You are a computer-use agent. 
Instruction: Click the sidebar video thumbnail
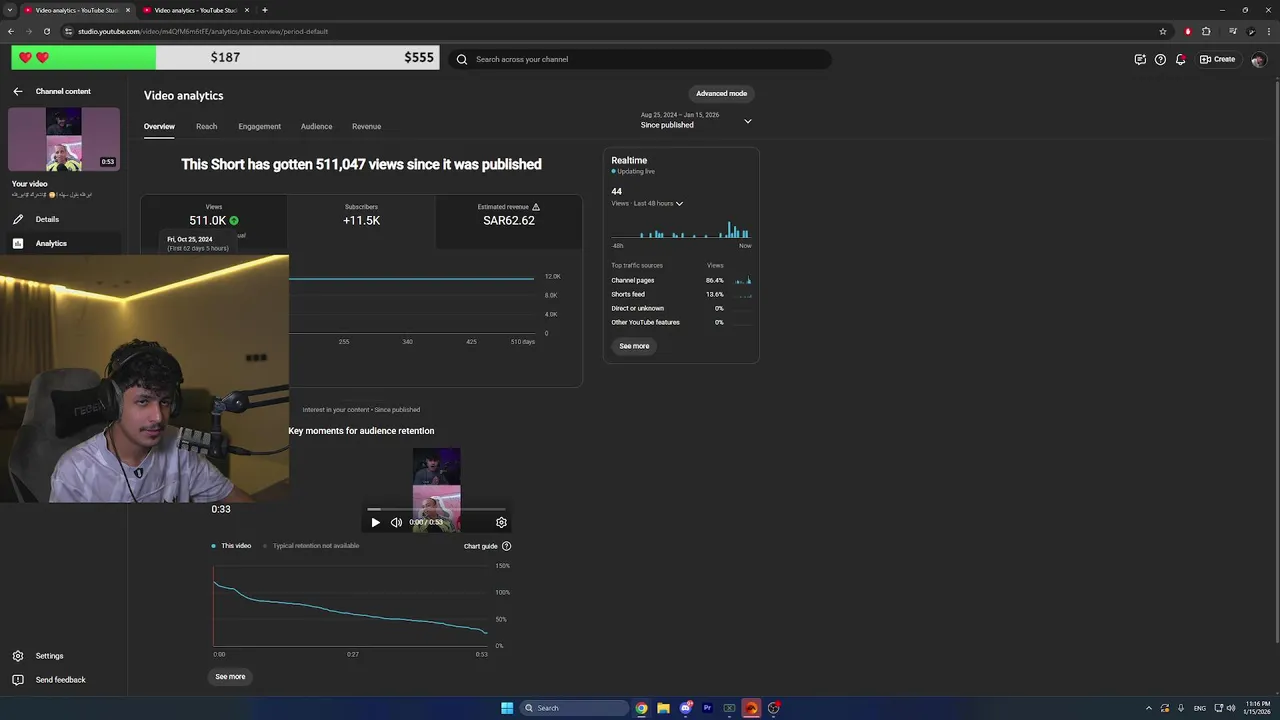[64, 139]
